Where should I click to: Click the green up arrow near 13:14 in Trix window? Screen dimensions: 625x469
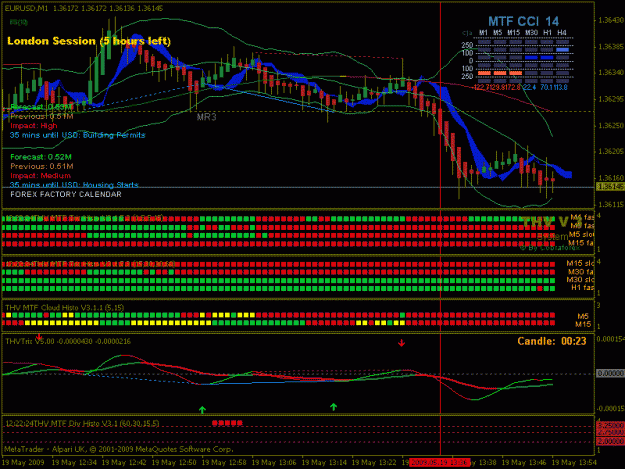(333, 406)
